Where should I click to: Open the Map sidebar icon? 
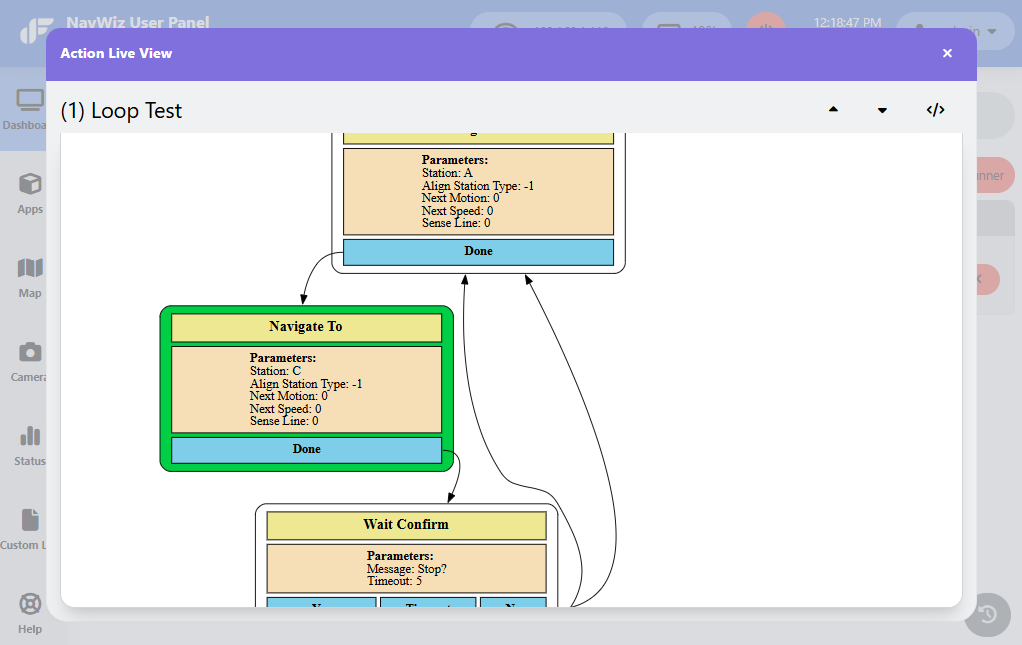[30, 268]
